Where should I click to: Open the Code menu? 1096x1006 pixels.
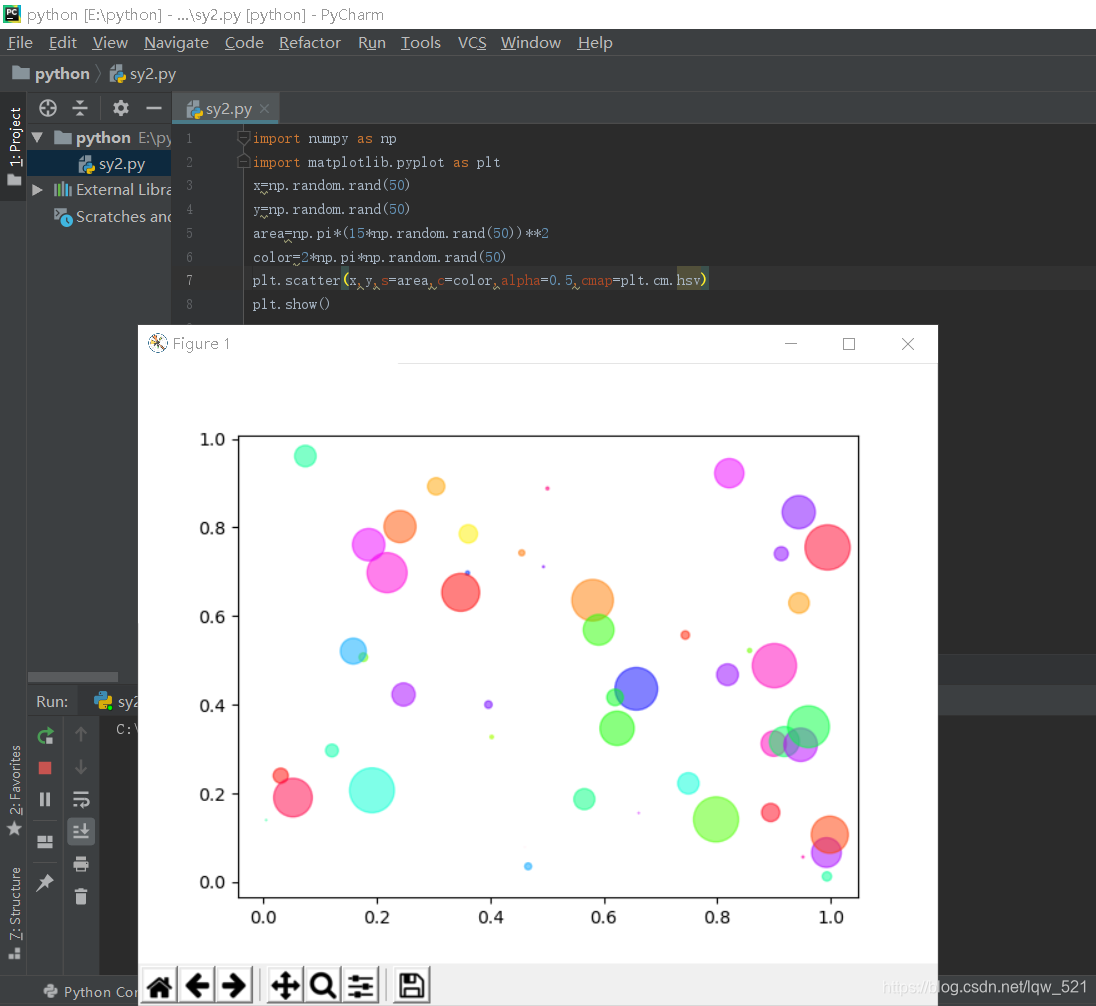coord(244,43)
